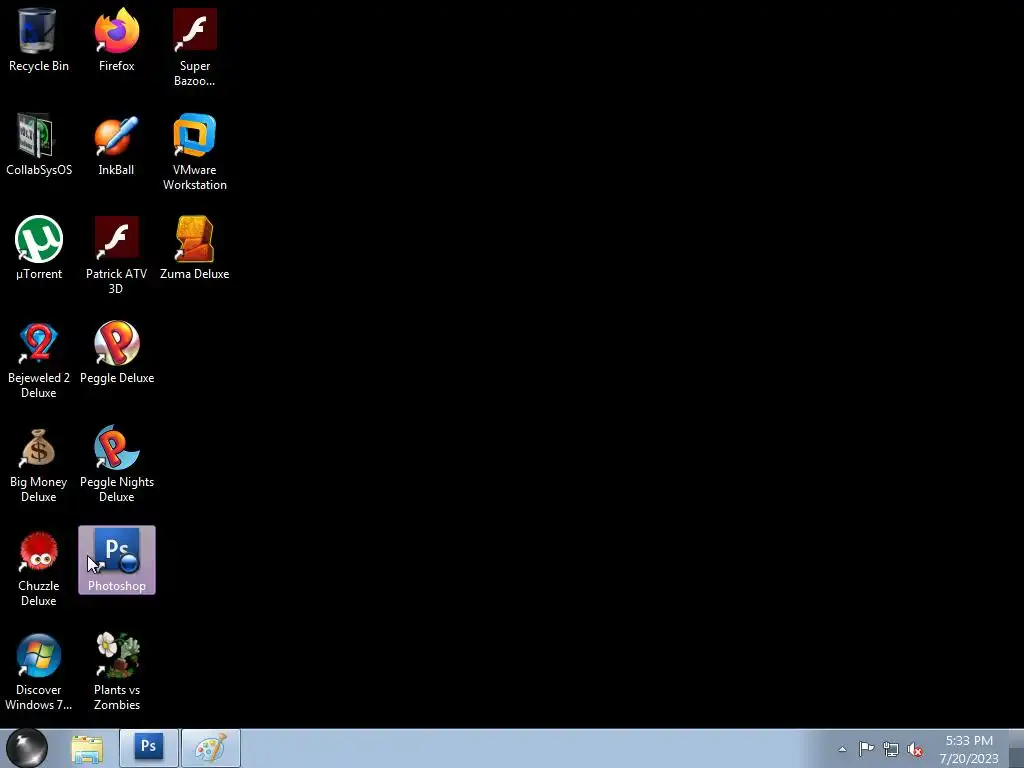1024x768 pixels.
Task: Select the Peggle Nights Deluxe shortcut
Action: pyautogui.click(x=117, y=464)
